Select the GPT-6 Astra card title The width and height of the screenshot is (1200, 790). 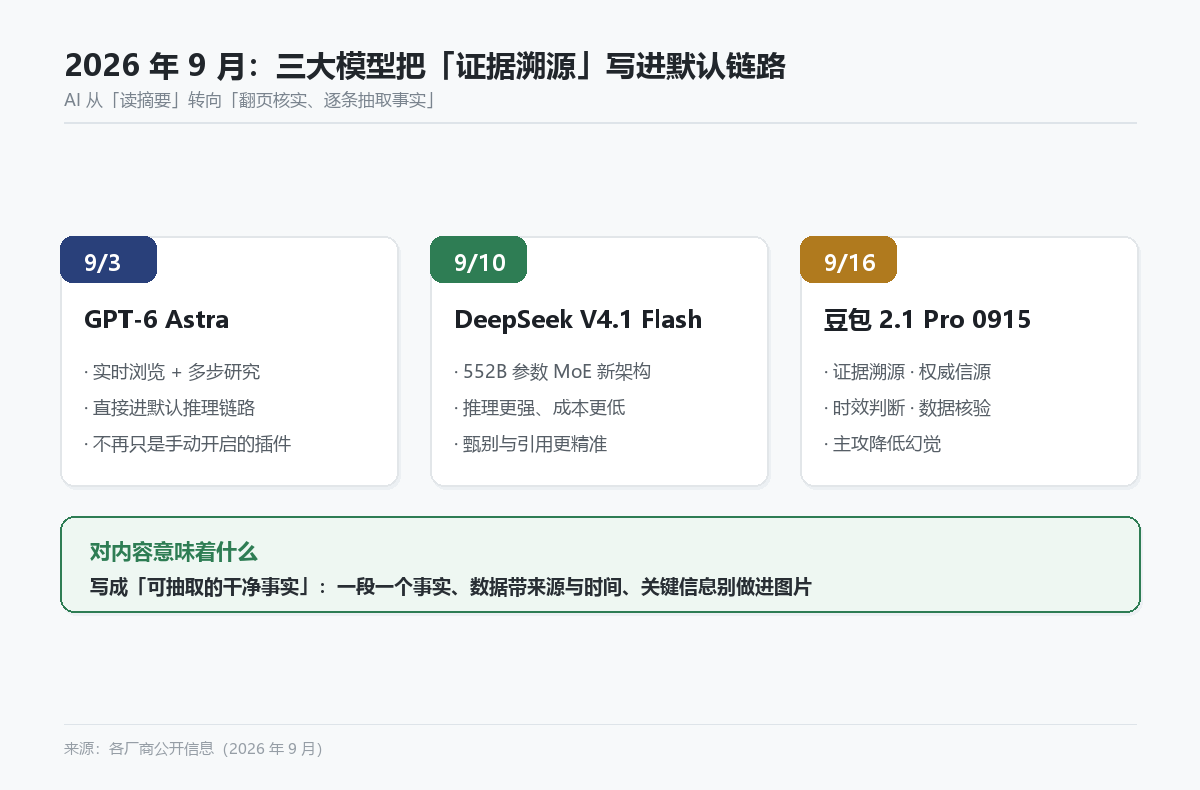(x=157, y=320)
